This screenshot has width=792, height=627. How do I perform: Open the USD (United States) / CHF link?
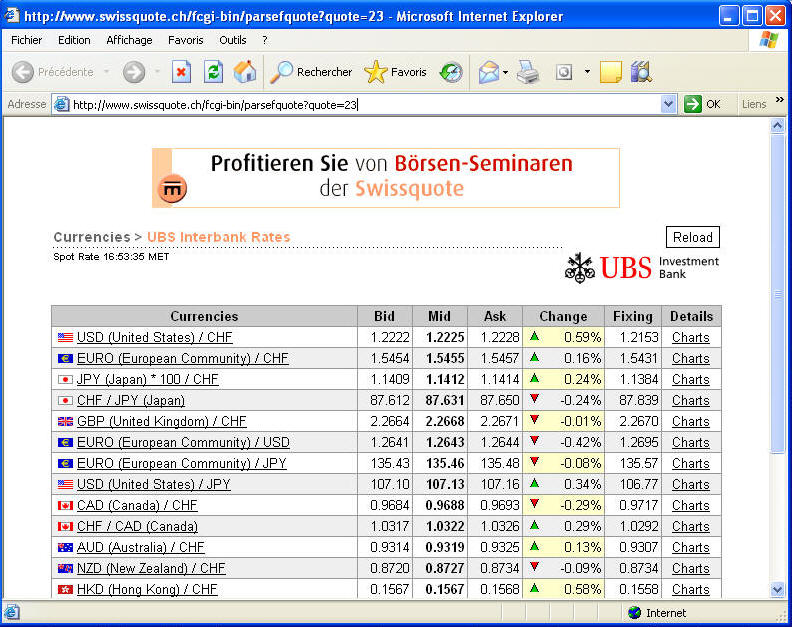pos(155,337)
